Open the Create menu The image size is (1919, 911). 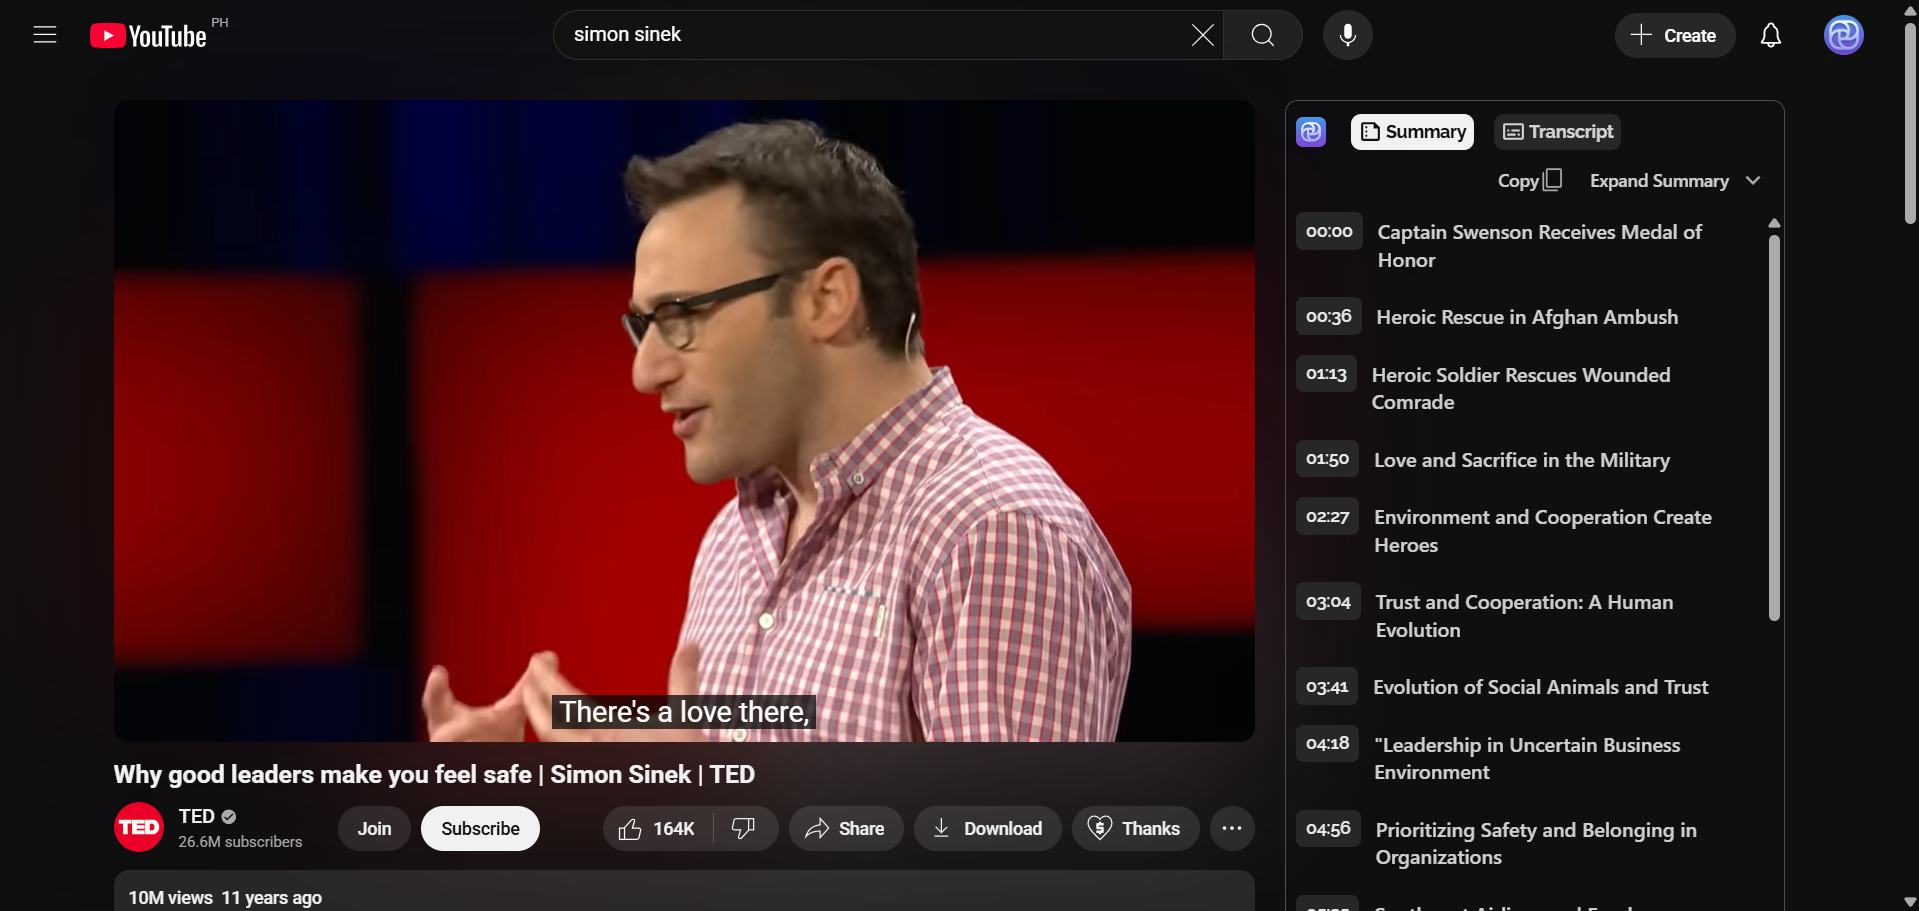[1674, 36]
